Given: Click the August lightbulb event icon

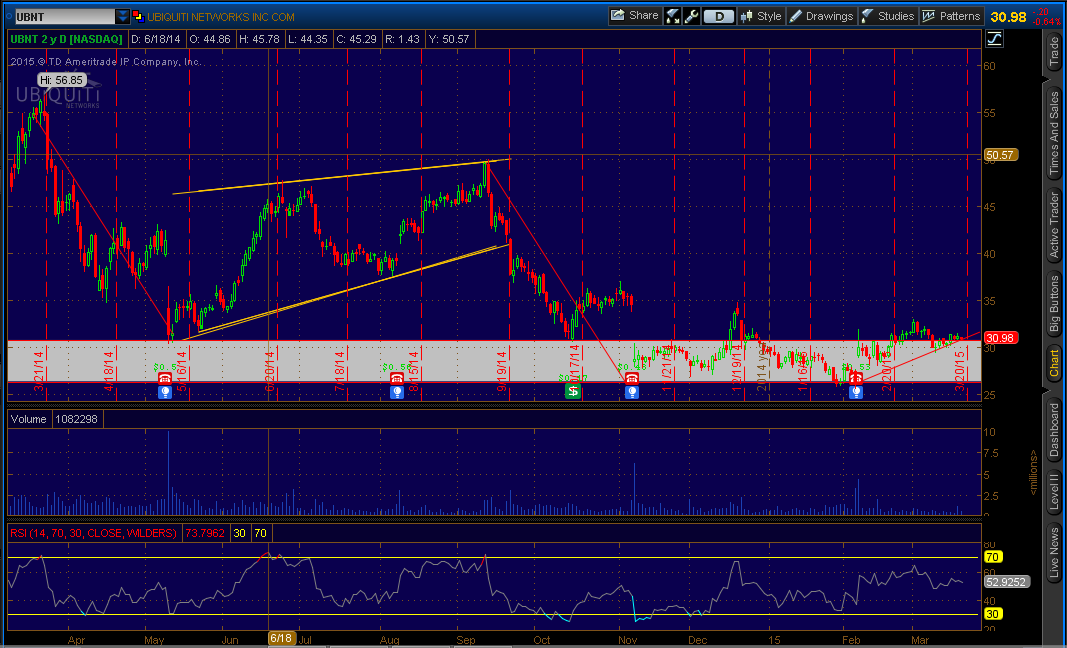Looking at the screenshot, I should pos(397,391).
